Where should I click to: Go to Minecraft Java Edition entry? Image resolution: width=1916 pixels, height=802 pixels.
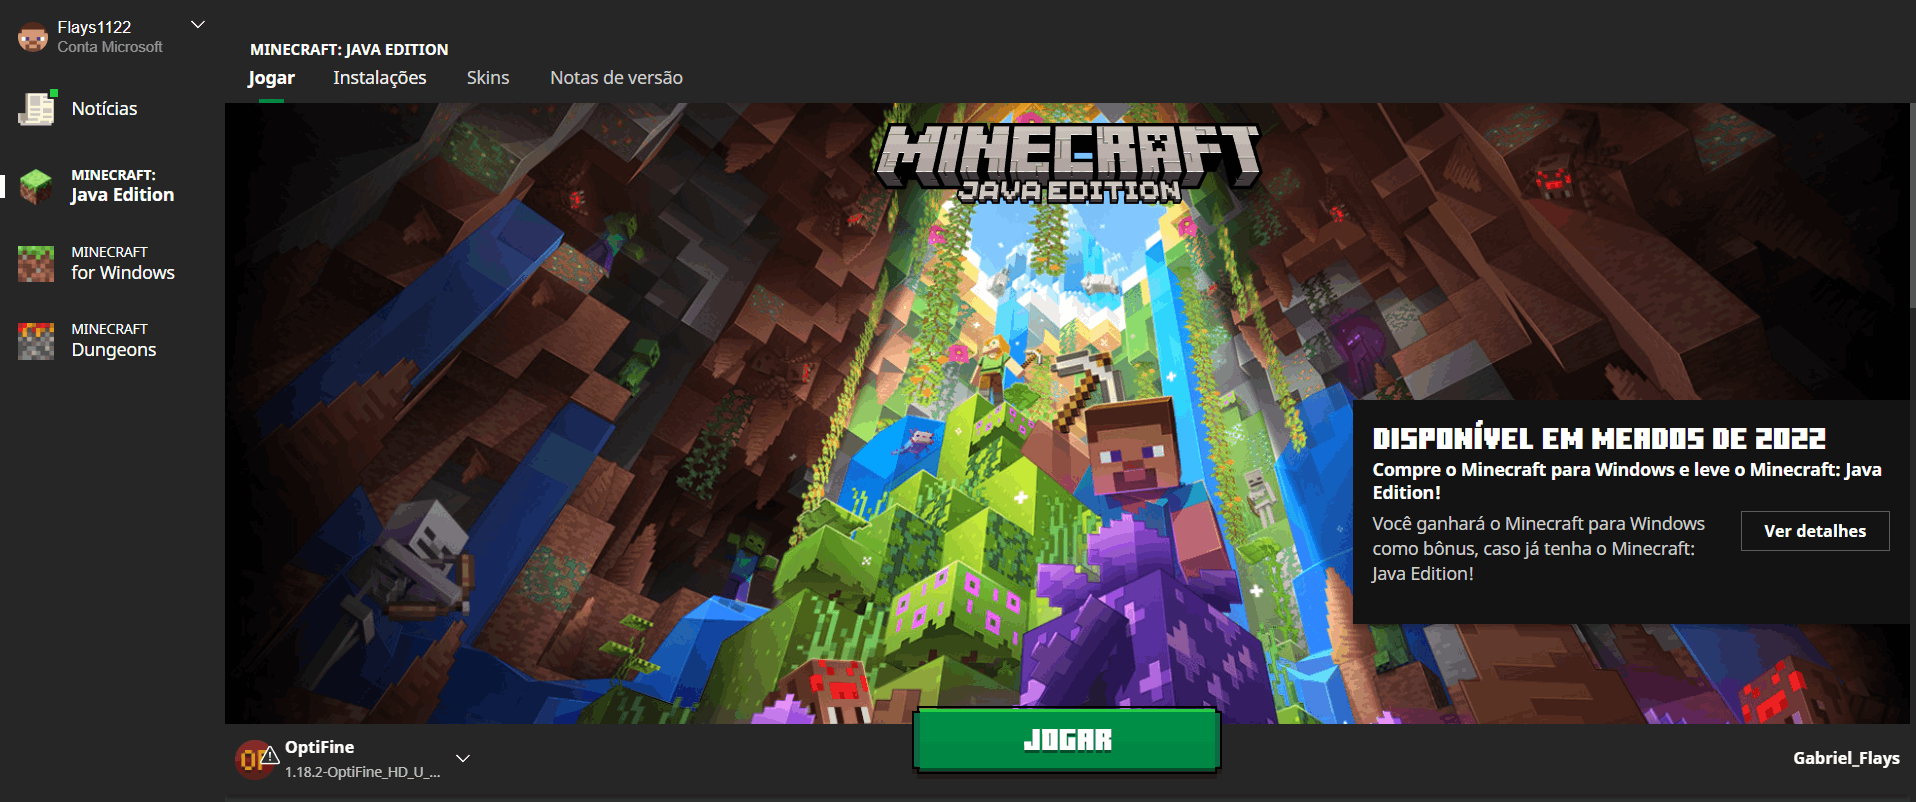[122, 186]
